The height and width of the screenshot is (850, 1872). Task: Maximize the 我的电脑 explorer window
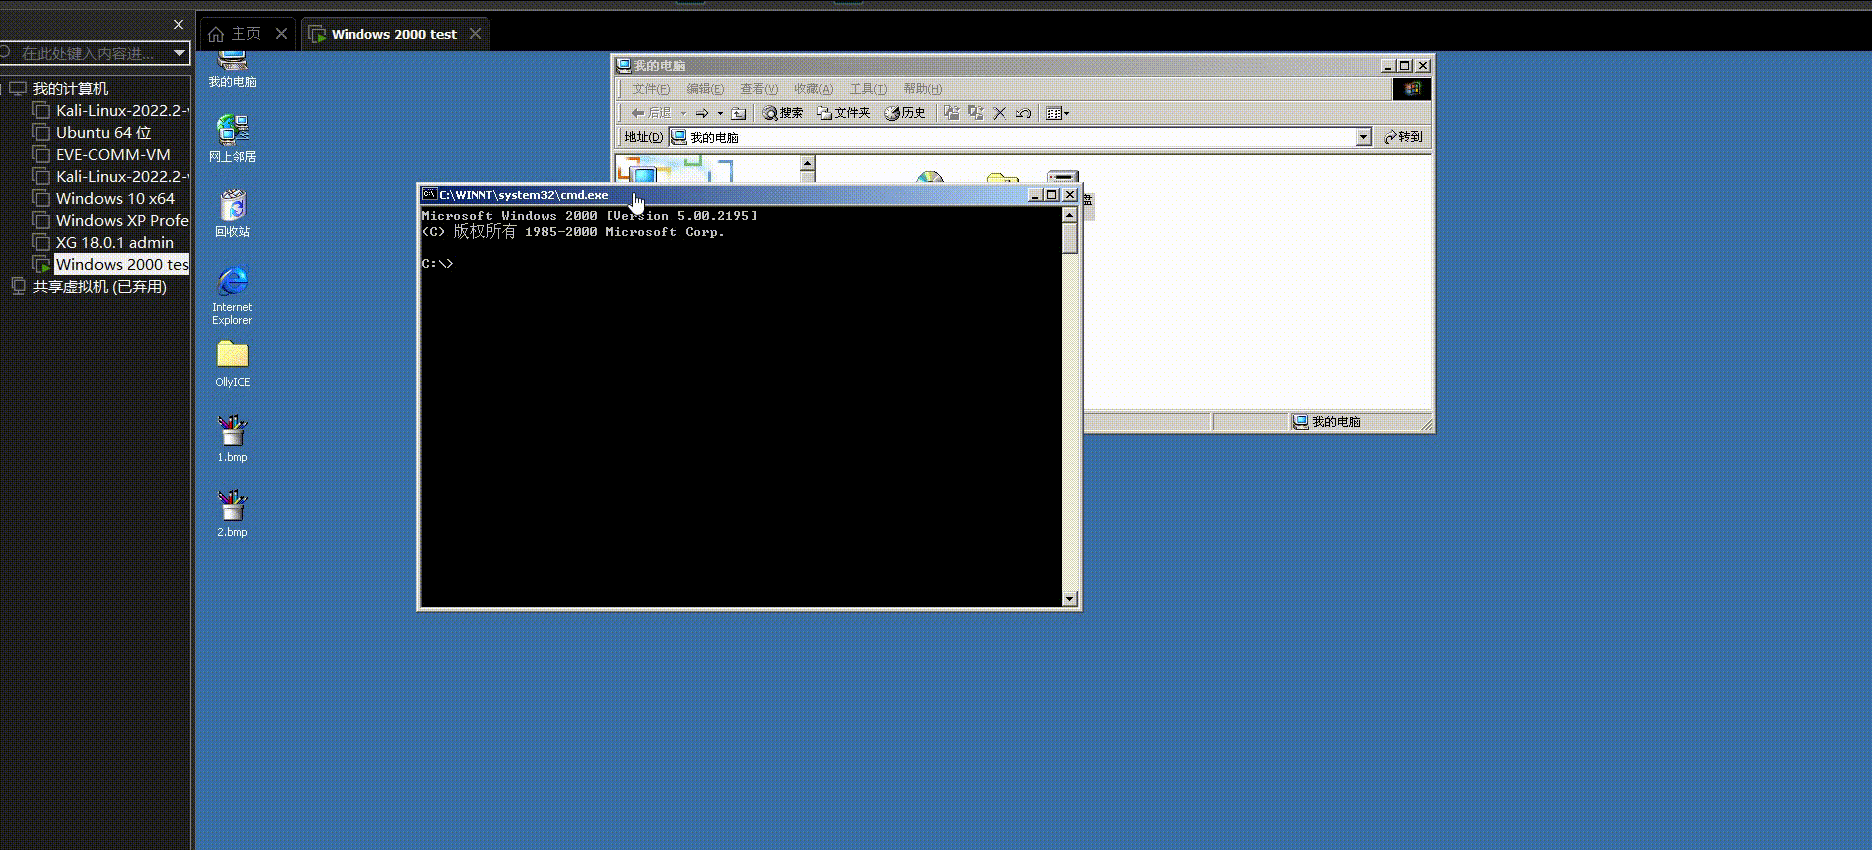click(x=1405, y=66)
